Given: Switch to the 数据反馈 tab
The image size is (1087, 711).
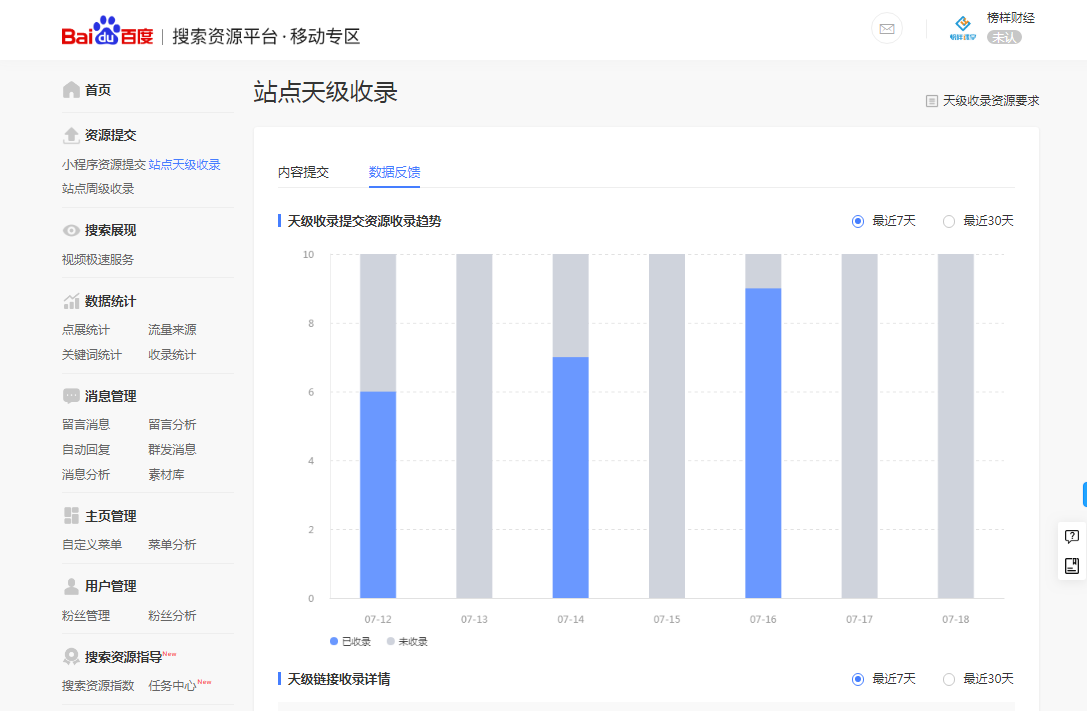Looking at the screenshot, I should coord(394,172).
